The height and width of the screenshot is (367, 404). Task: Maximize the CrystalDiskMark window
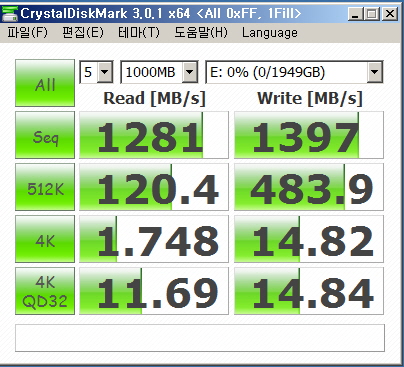(x=373, y=14)
